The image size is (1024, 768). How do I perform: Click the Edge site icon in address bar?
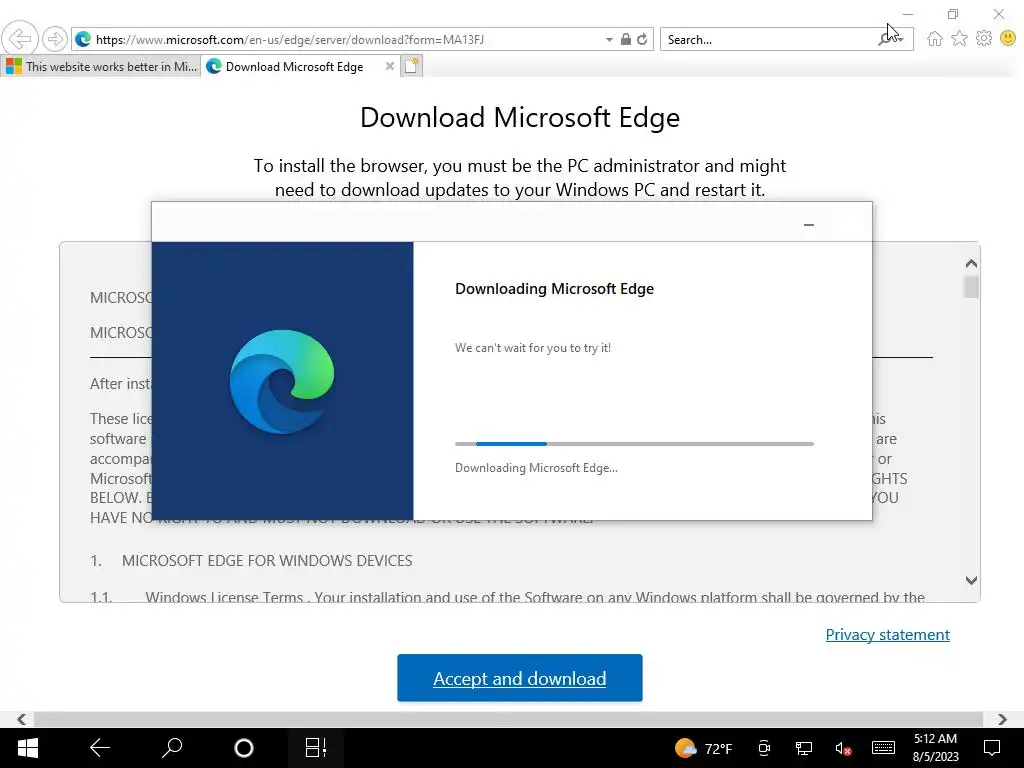[x=83, y=39]
